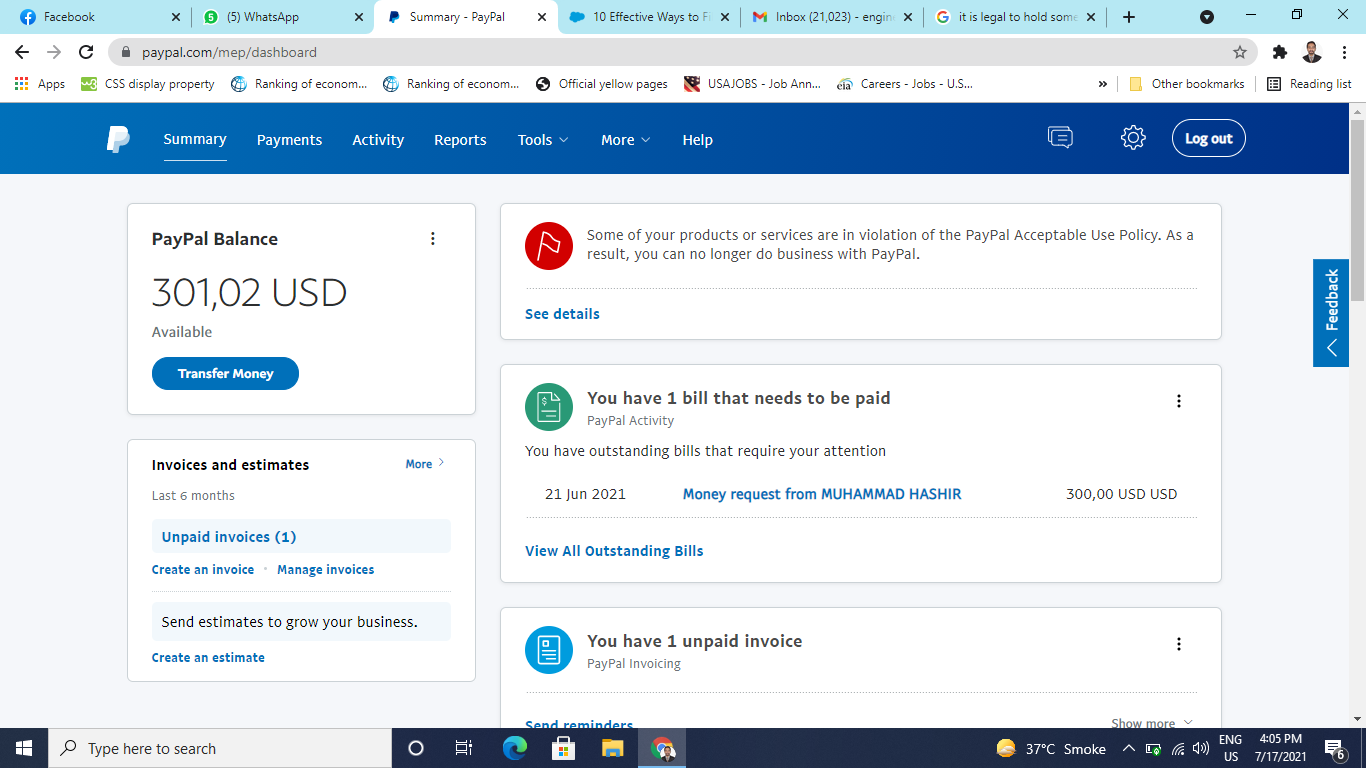Image resolution: width=1366 pixels, height=768 pixels.
Task: Click the Chrome profile avatar
Action: (1312, 52)
